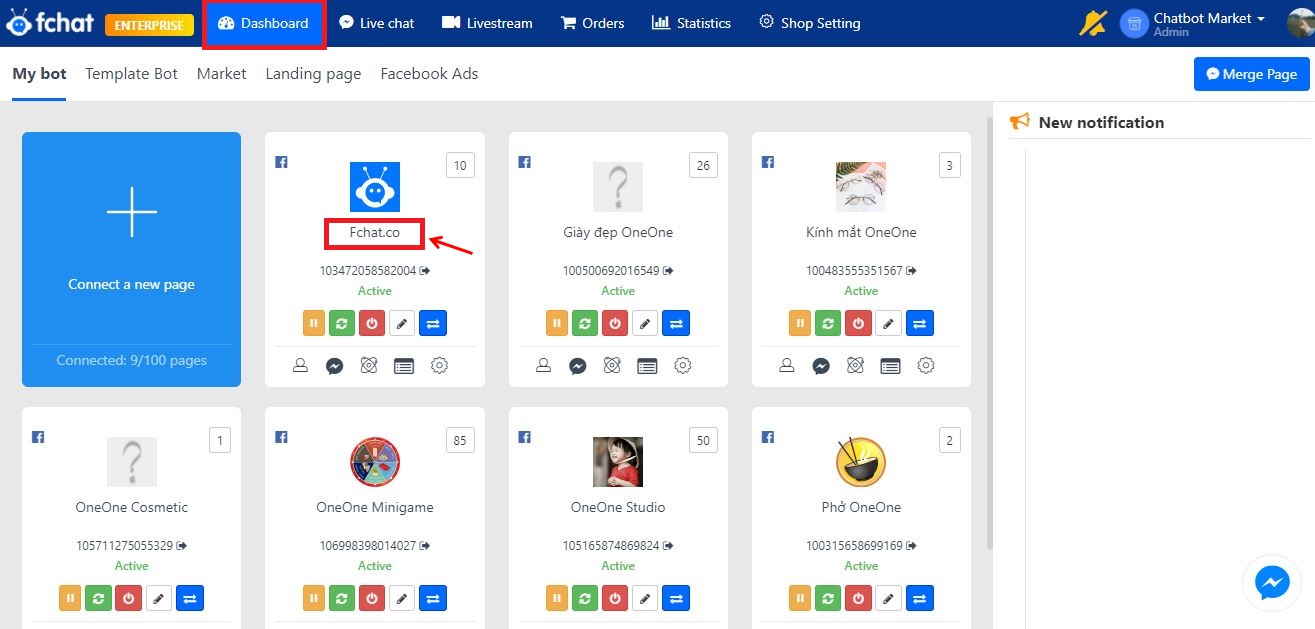Screen dimensions: 1315x629
Task: Open the Messenger icon under Fchat.co
Action: coord(335,366)
